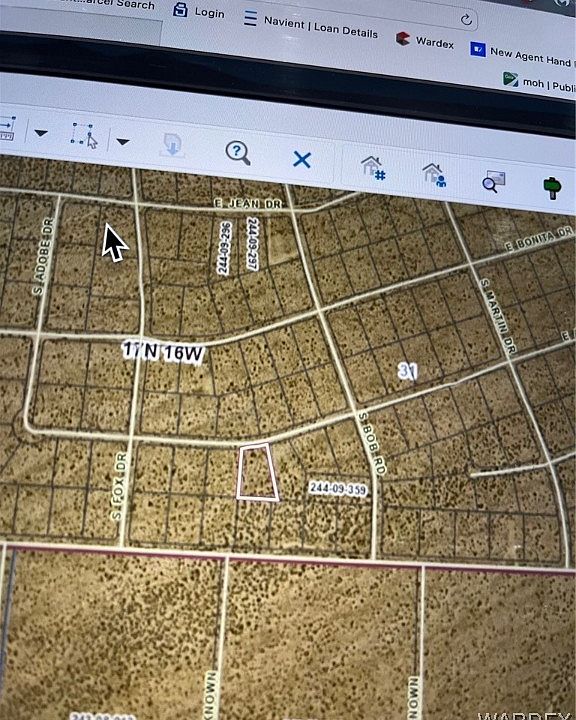Screen dimensions: 576x720
Task: Open the Wardex bookmark
Action: [425, 41]
